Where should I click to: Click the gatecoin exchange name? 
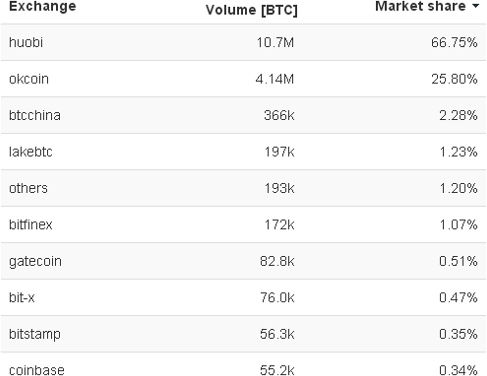[35, 261]
